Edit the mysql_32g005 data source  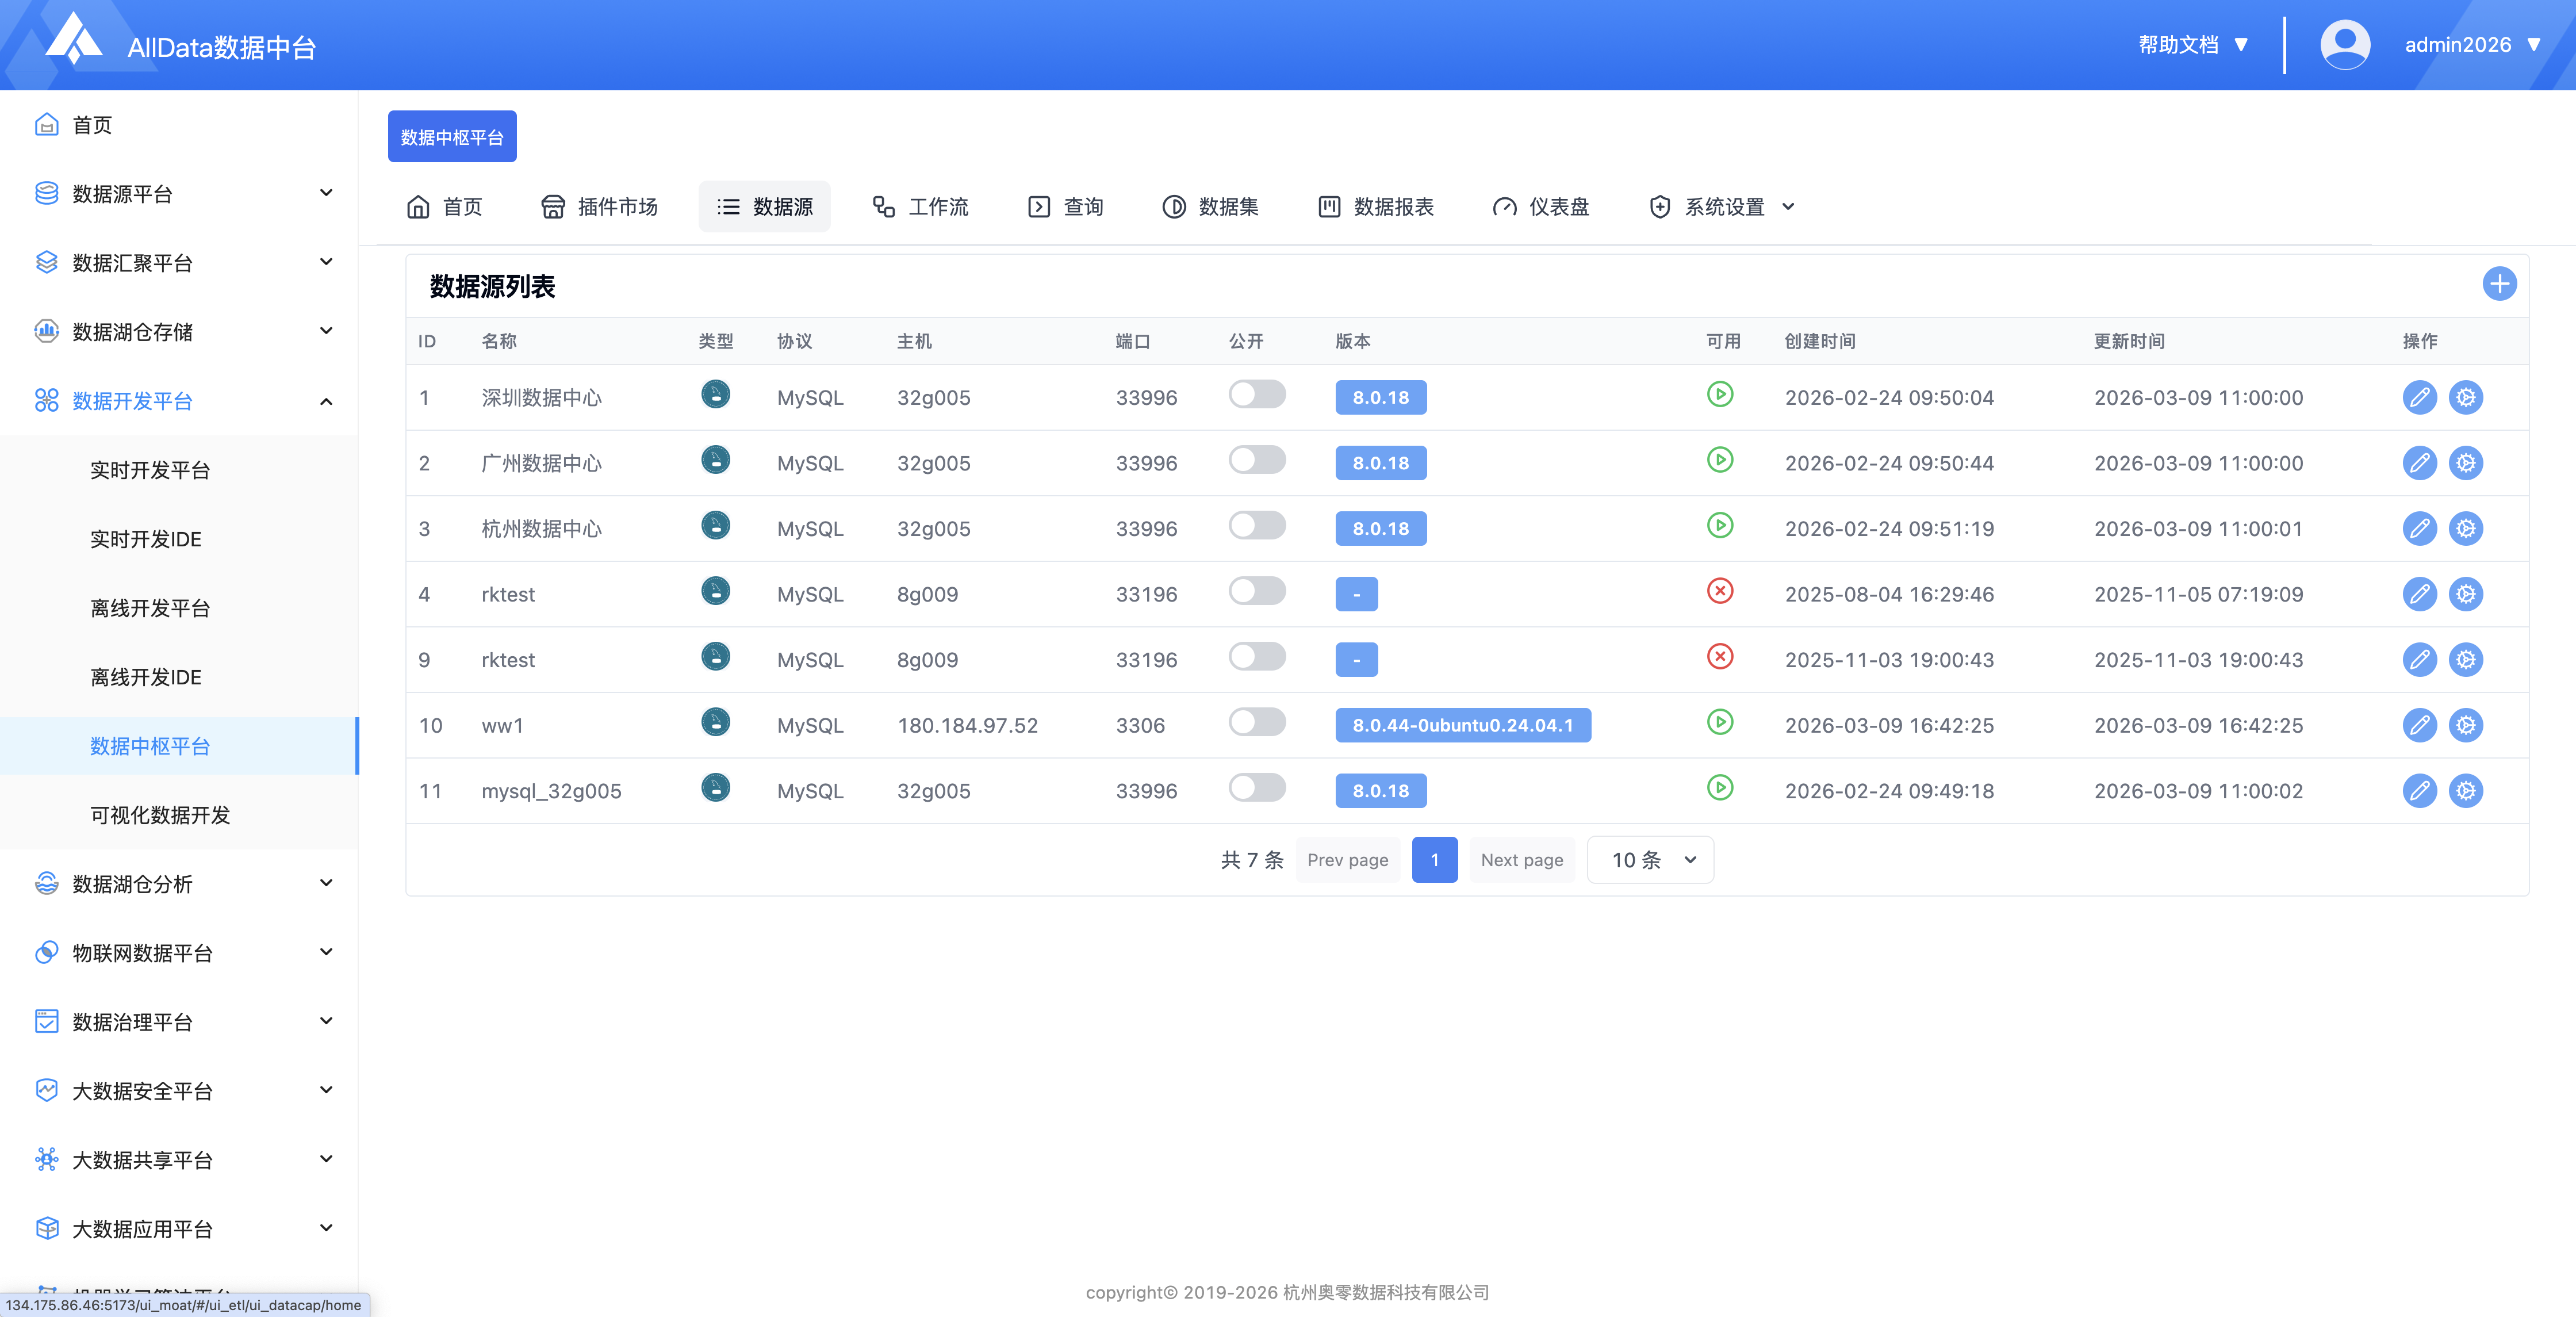coord(2419,791)
